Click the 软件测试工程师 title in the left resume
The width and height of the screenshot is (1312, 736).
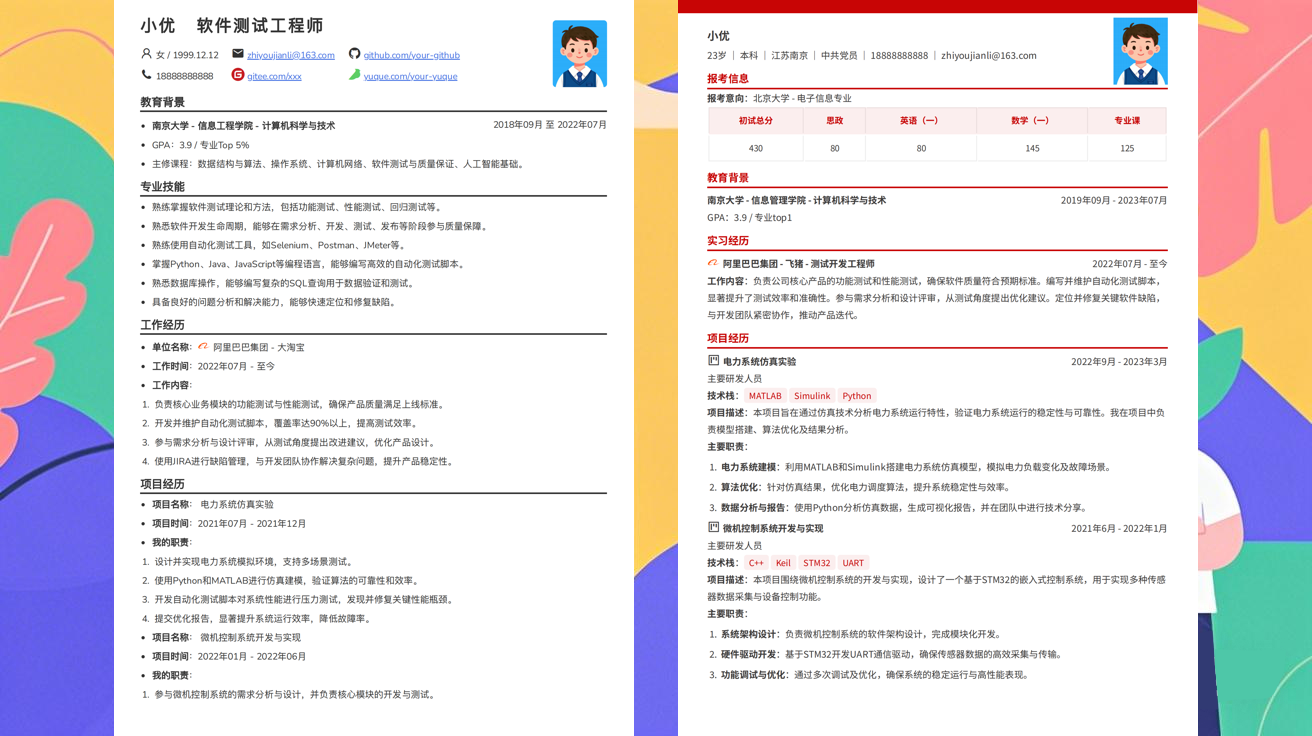tap(260, 26)
